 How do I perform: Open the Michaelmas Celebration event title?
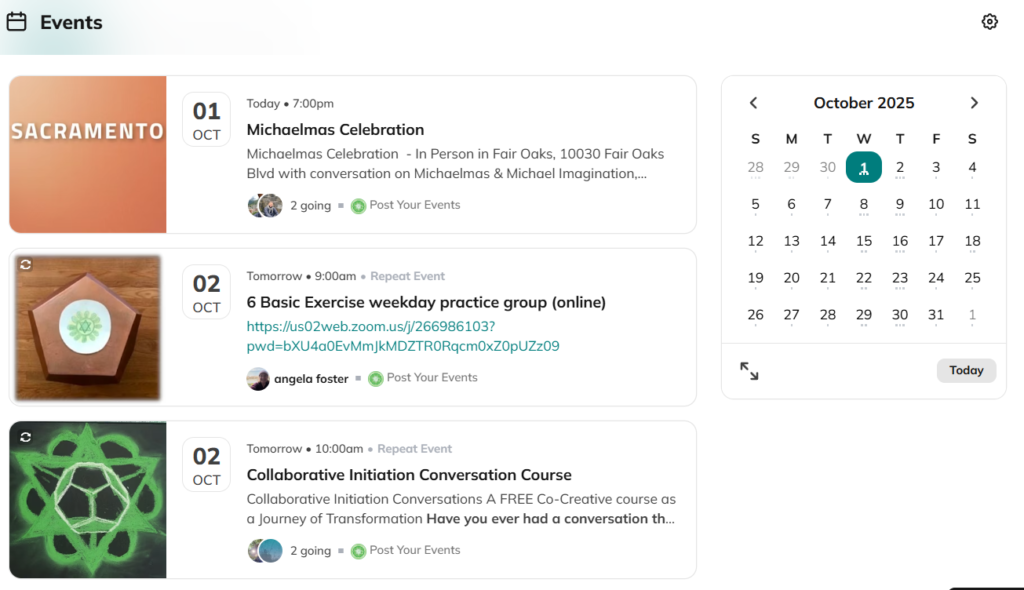tap(335, 130)
